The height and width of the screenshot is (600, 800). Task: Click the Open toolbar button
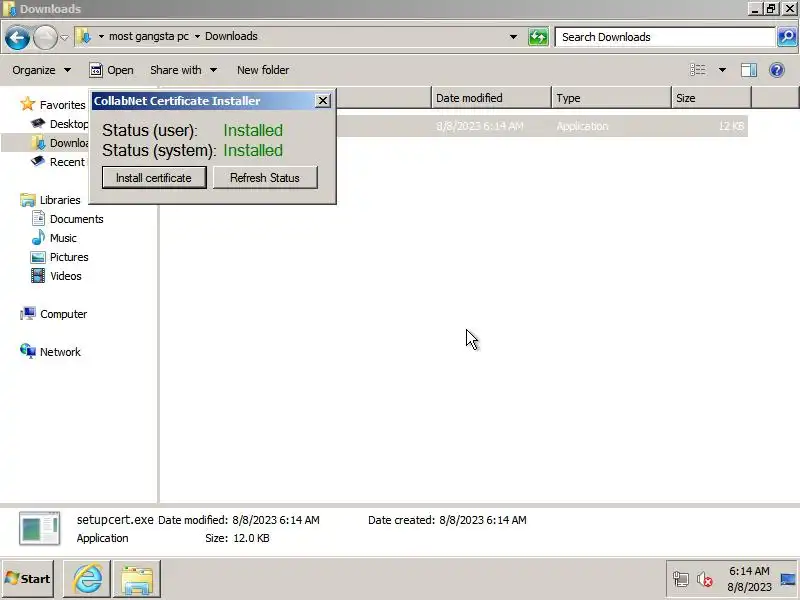point(111,70)
